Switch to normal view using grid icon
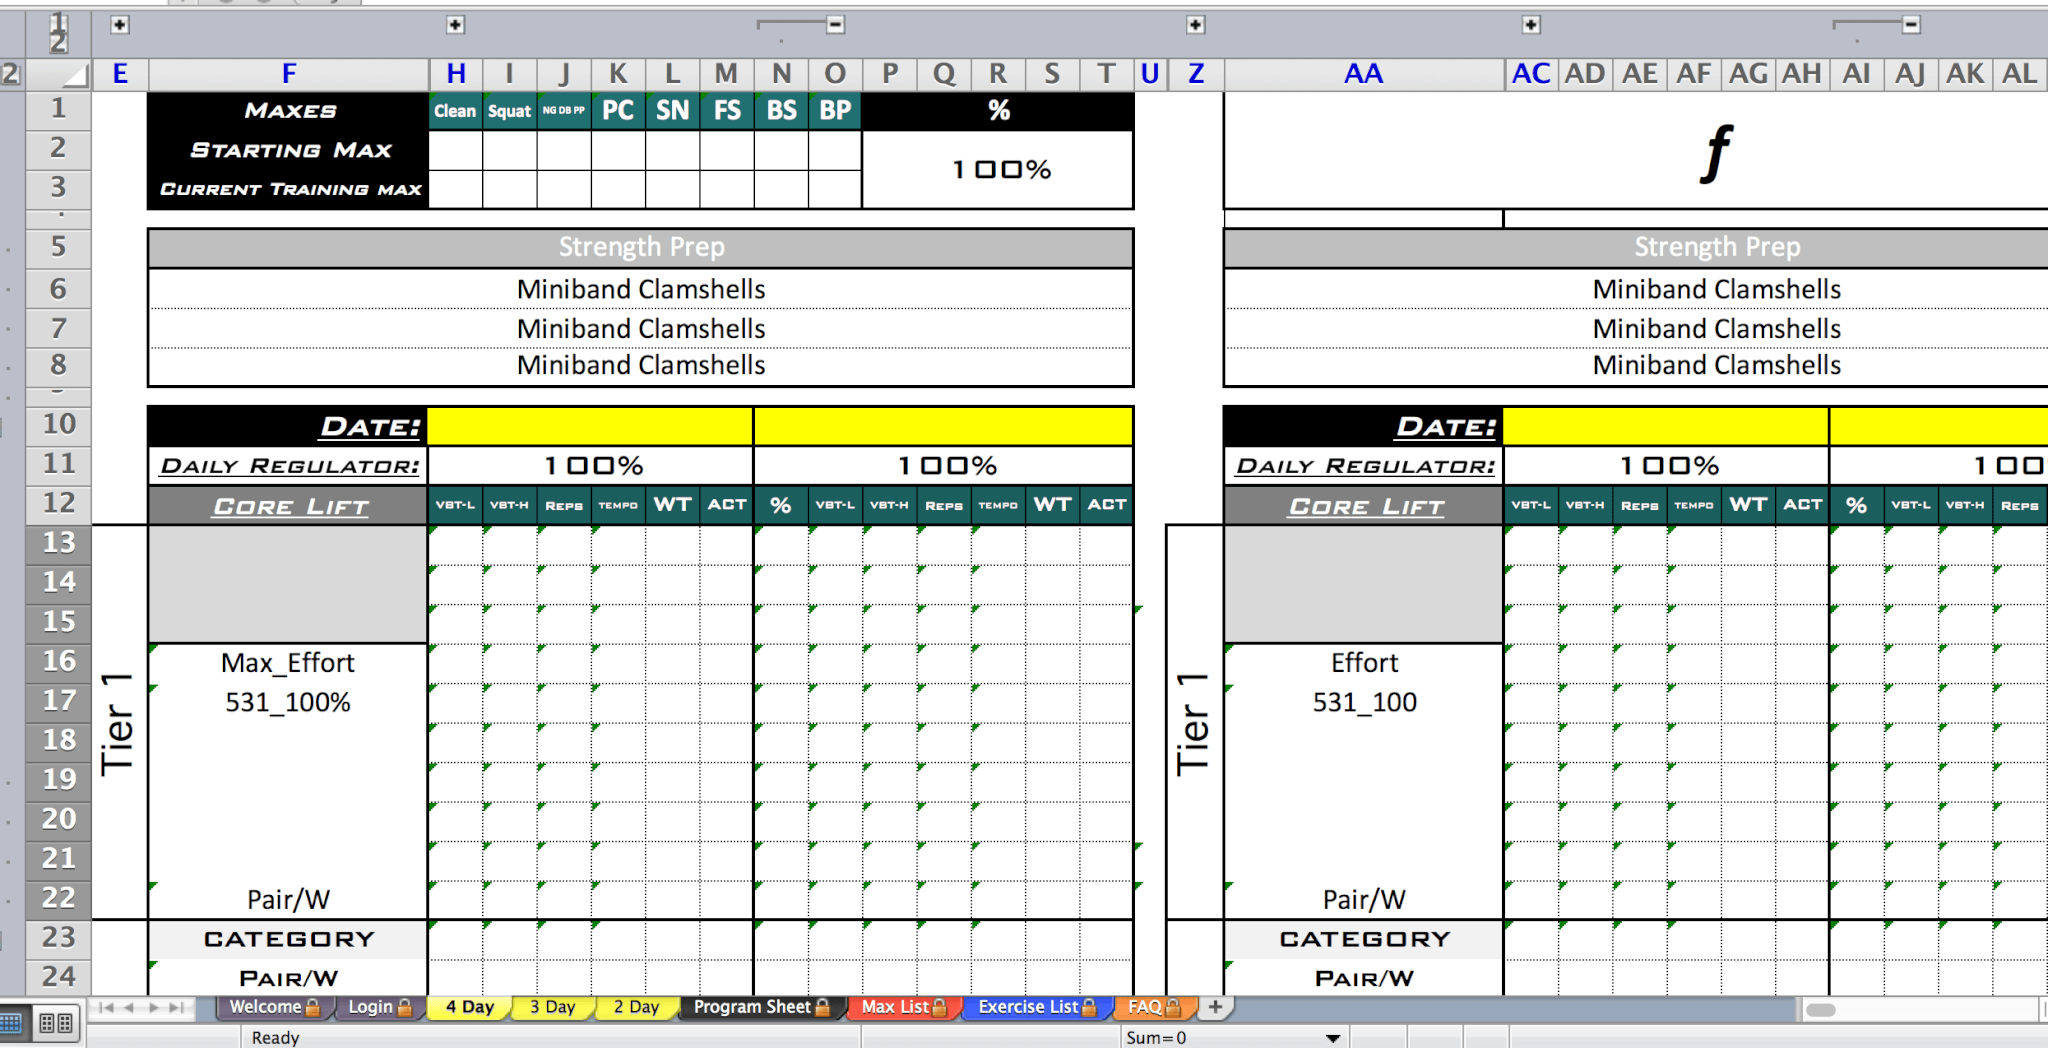The width and height of the screenshot is (2048, 1048). point(11,1023)
